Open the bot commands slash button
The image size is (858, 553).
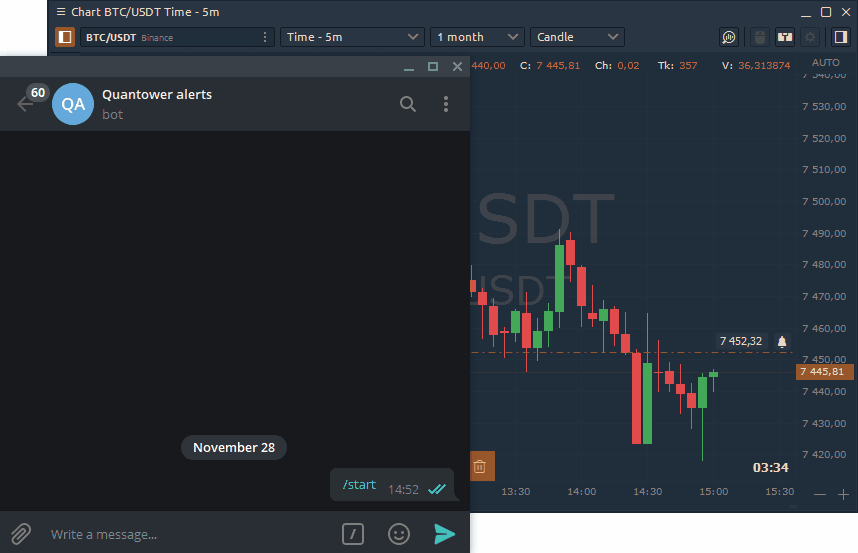tap(353, 534)
